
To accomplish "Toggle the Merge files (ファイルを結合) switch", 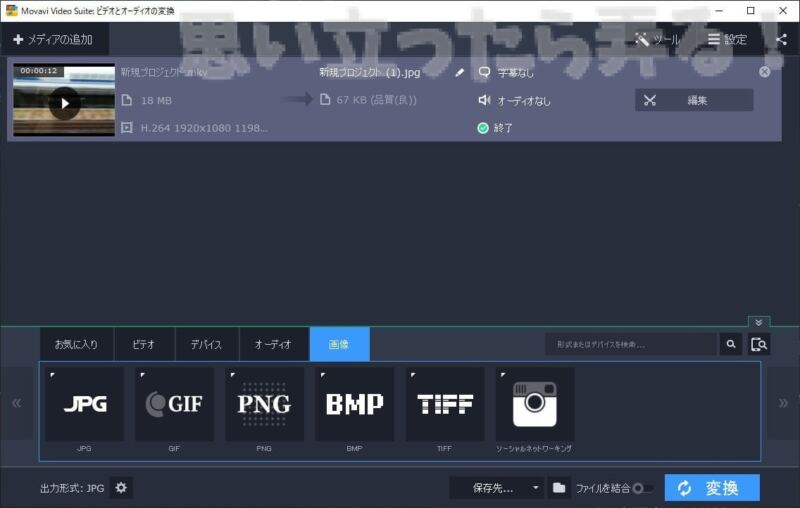I will tap(641, 488).
